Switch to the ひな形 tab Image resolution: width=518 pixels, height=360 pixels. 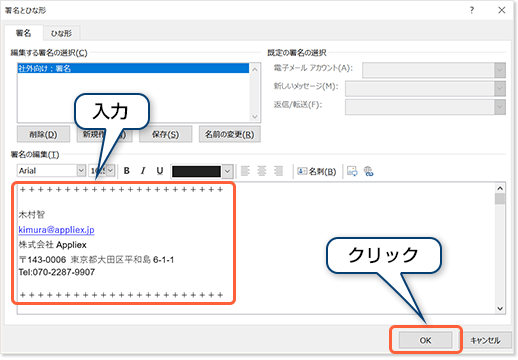pyautogui.click(x=61, y=33)
